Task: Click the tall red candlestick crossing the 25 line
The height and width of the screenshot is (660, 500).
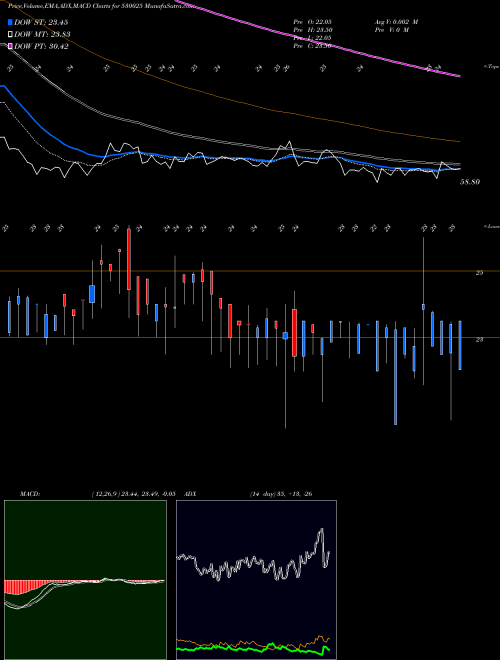Action: [x=129, y=259]
